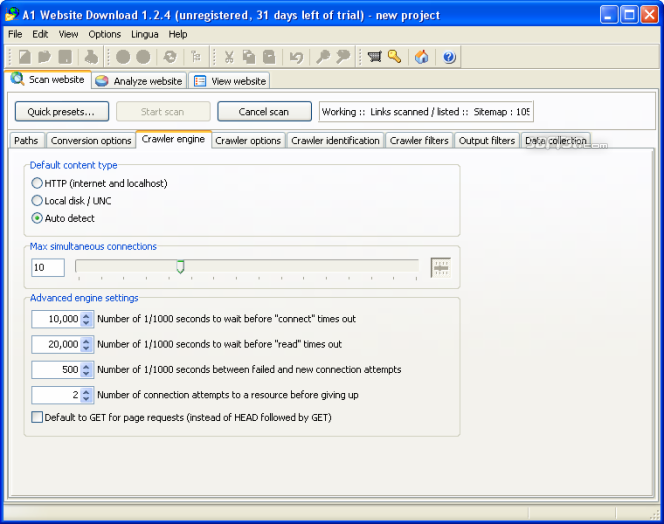
Task: Open the shopping cart purchase icon
Action: click(374, 57)
